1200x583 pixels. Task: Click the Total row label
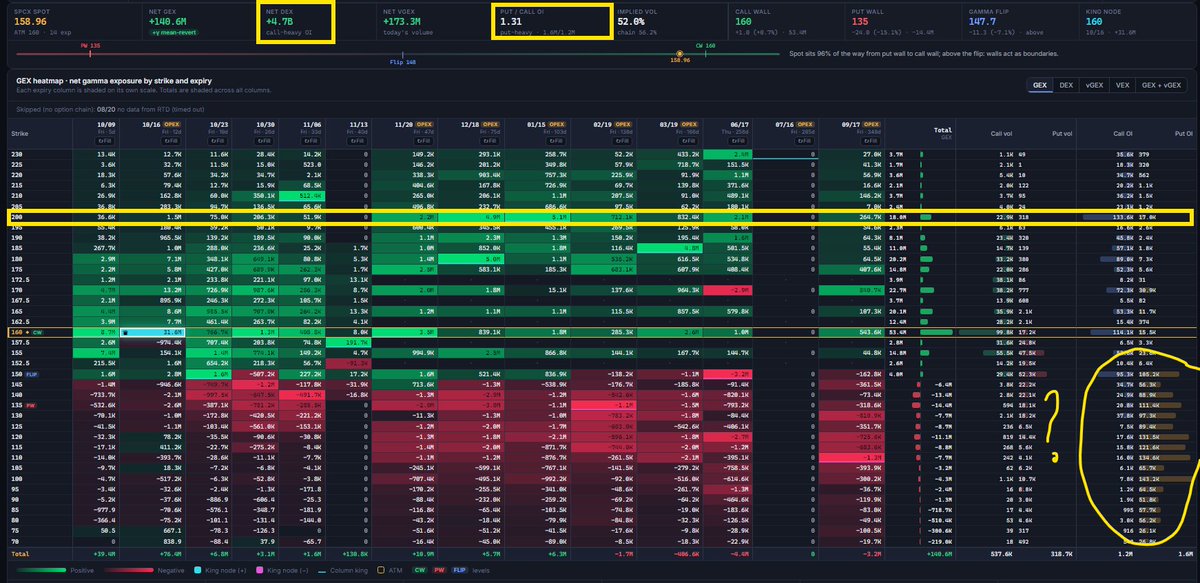19,552
